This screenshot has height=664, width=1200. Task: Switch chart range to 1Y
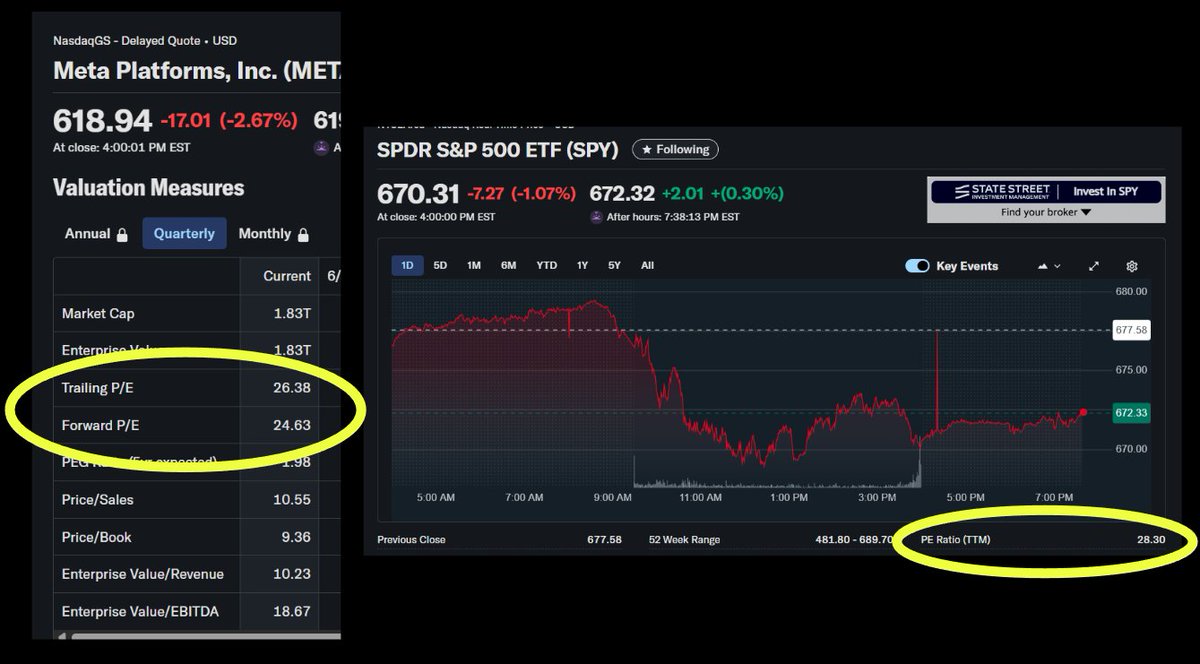point(582,265)
